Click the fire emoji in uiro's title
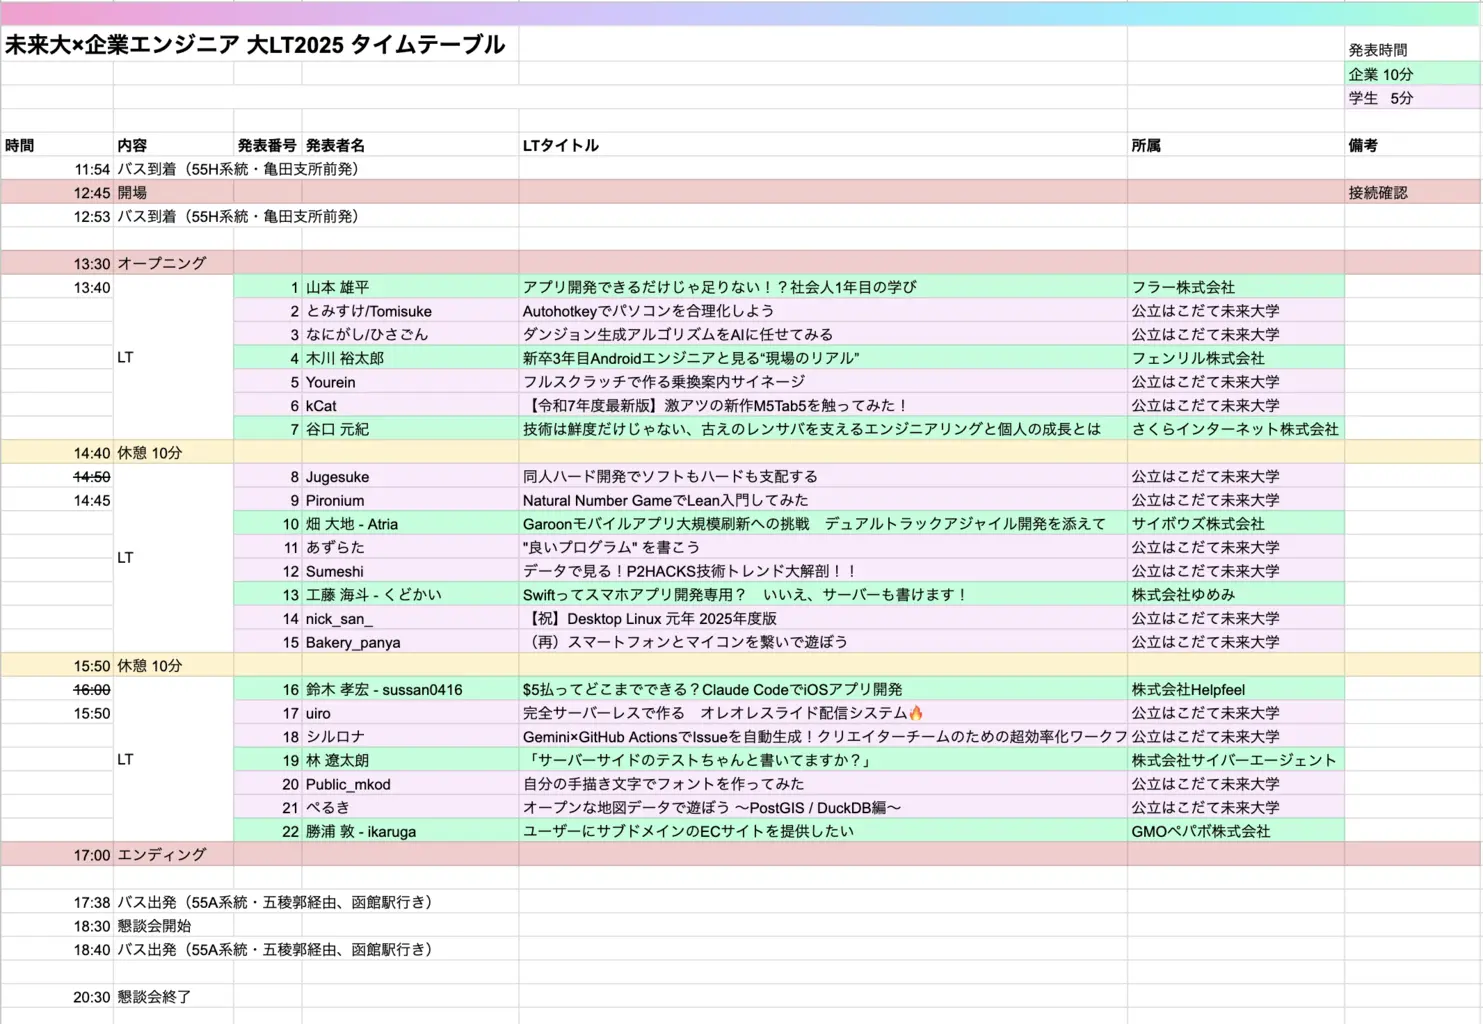The height and width of the screenshot is (1024, 1483). (x=916, y=713)
